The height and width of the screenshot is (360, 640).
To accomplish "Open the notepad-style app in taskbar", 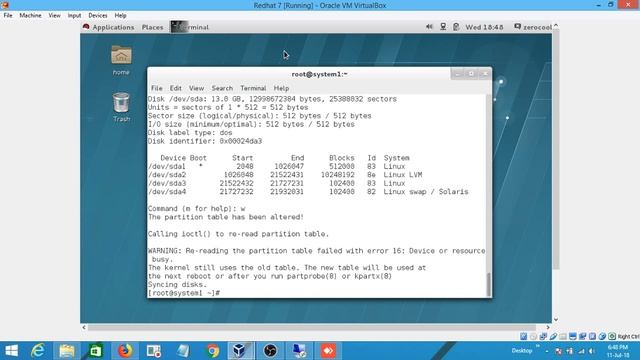I will 183,351.
